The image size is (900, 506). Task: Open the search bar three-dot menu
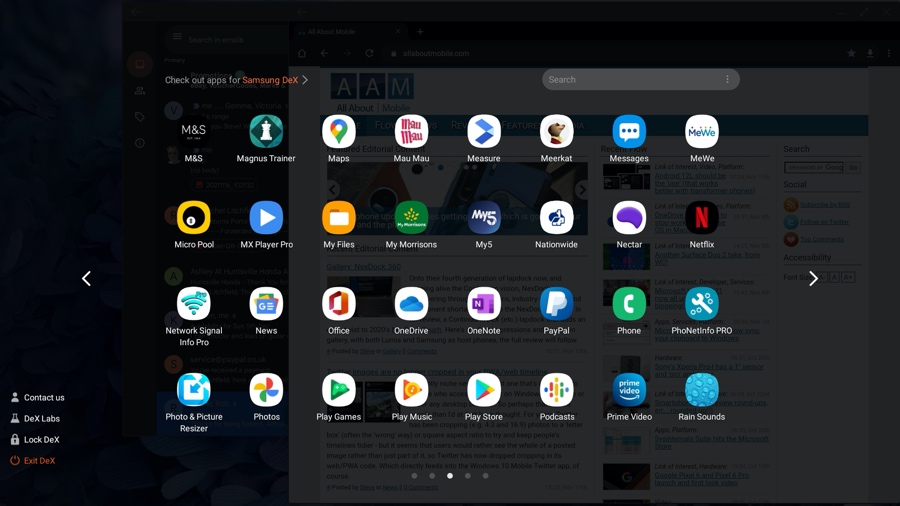click(x=727, y=80)
